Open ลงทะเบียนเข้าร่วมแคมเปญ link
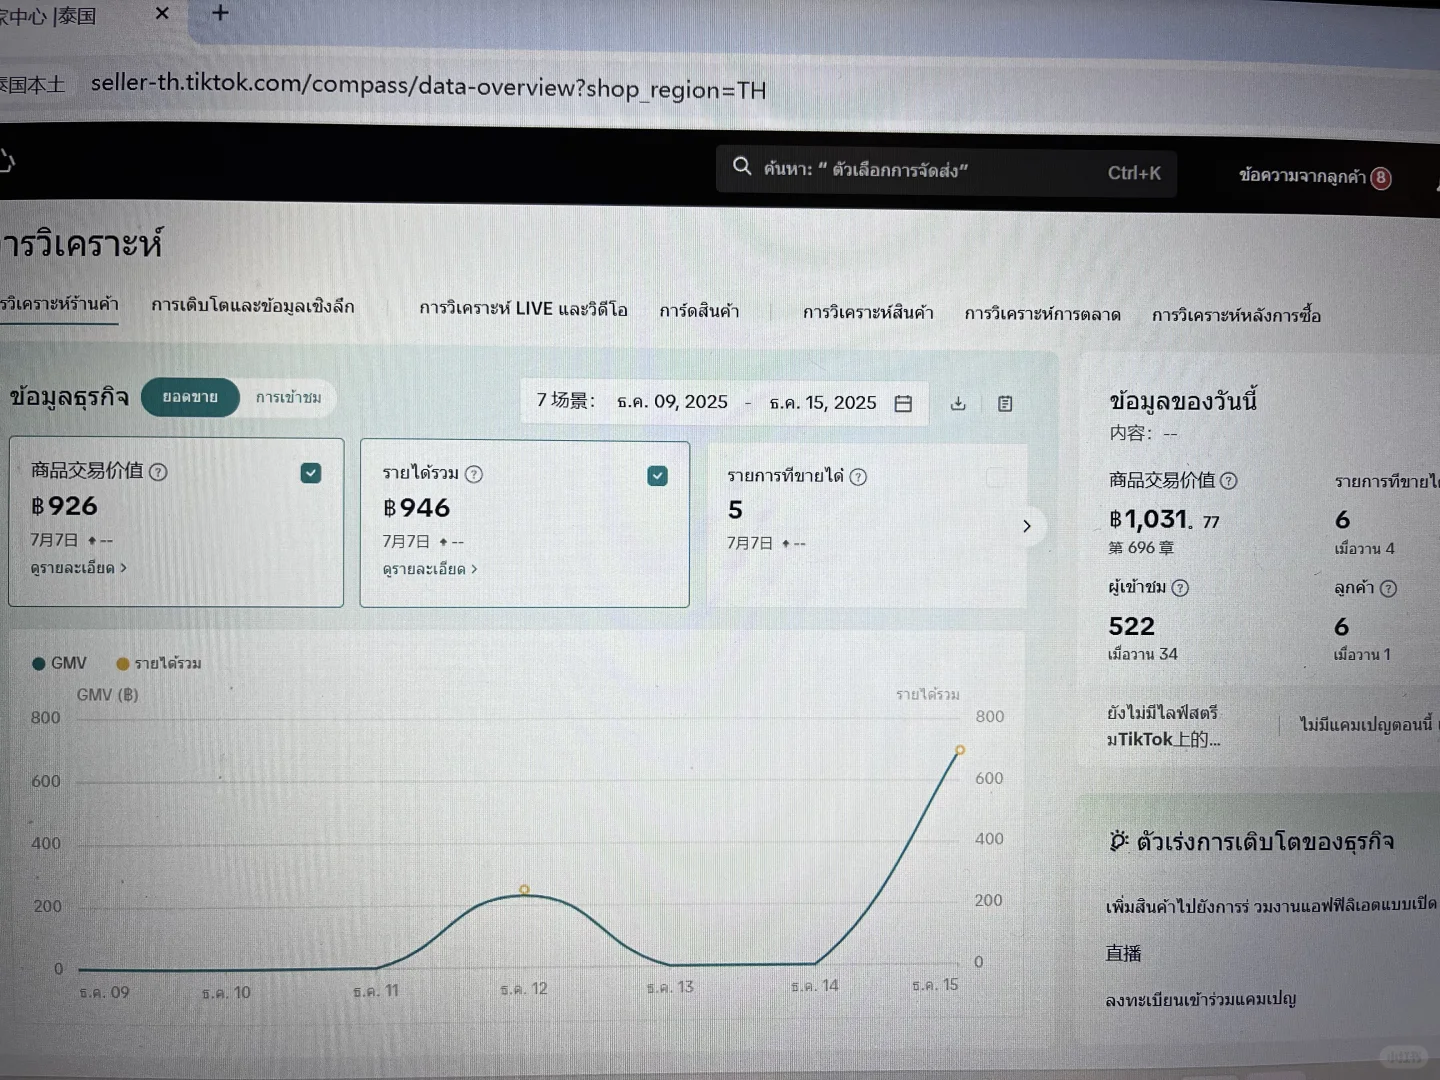 tap(1200, 999)
